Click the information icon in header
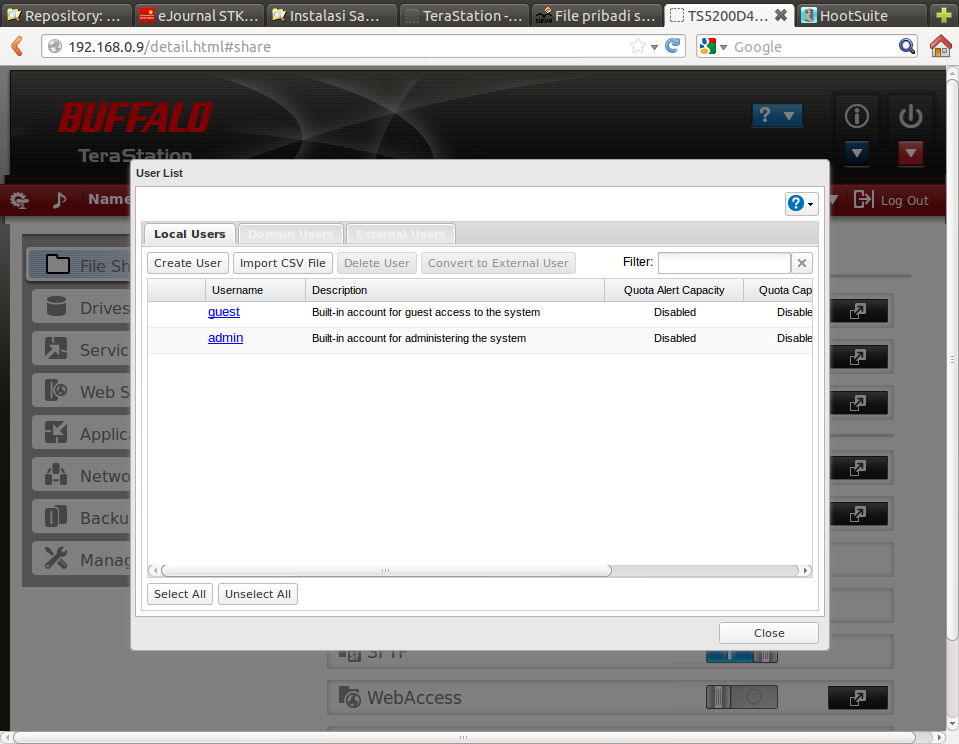 857,117
